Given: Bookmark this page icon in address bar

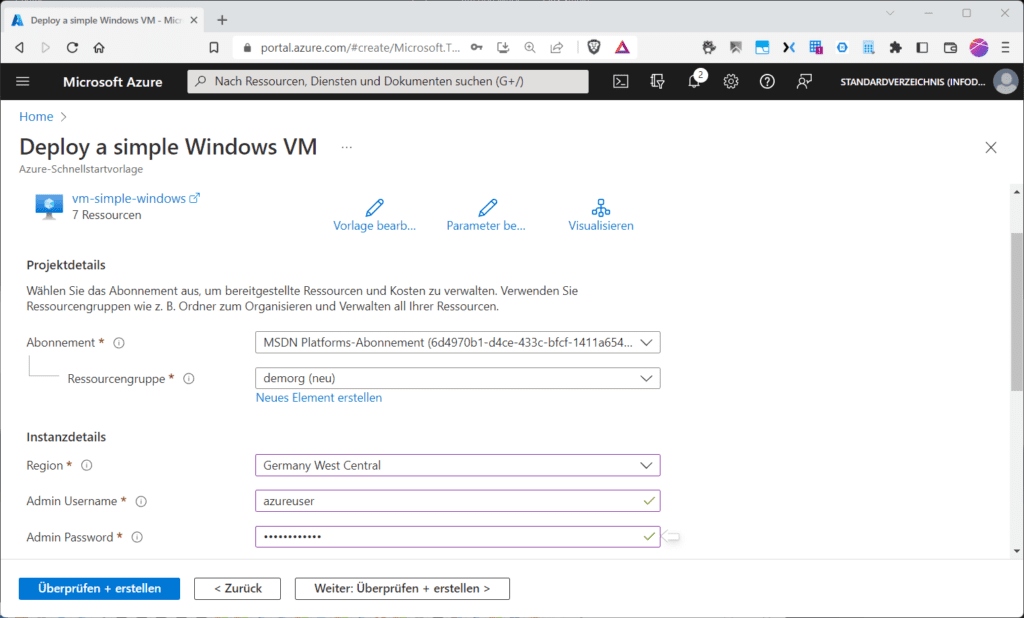Looking at the screenshot, I should coord(214,48).
